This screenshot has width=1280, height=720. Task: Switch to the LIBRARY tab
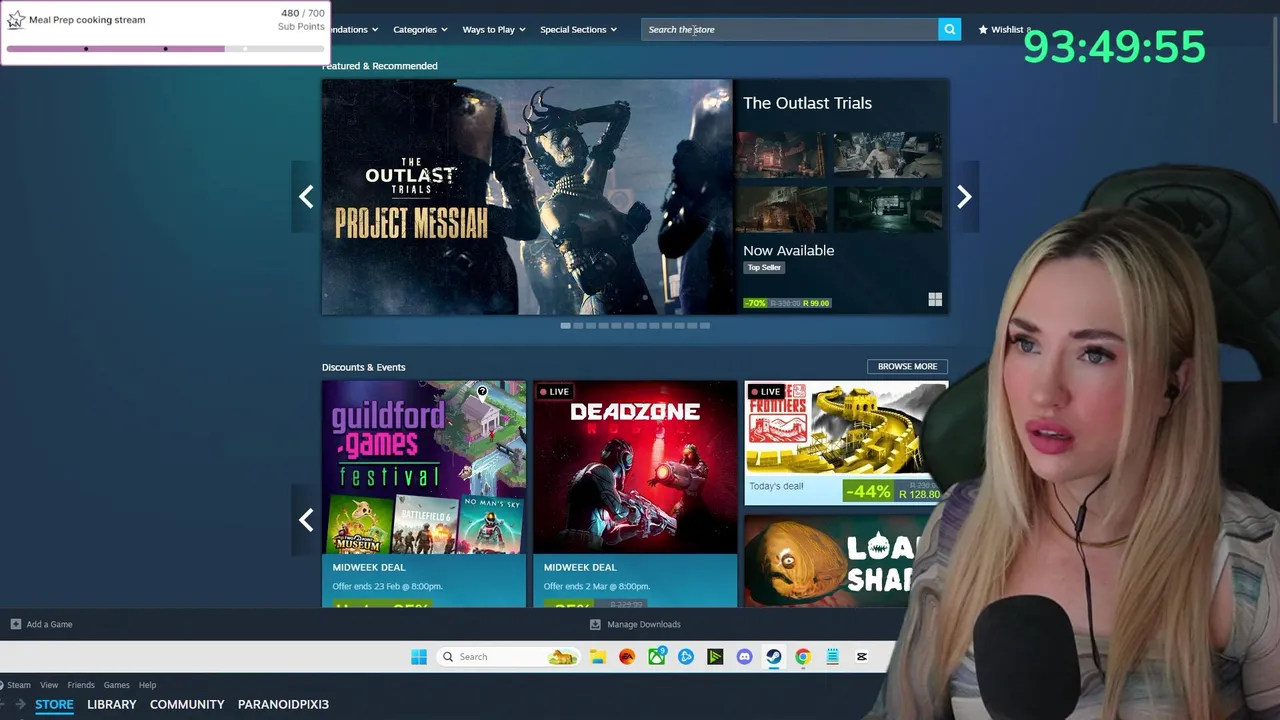point(112,704)
